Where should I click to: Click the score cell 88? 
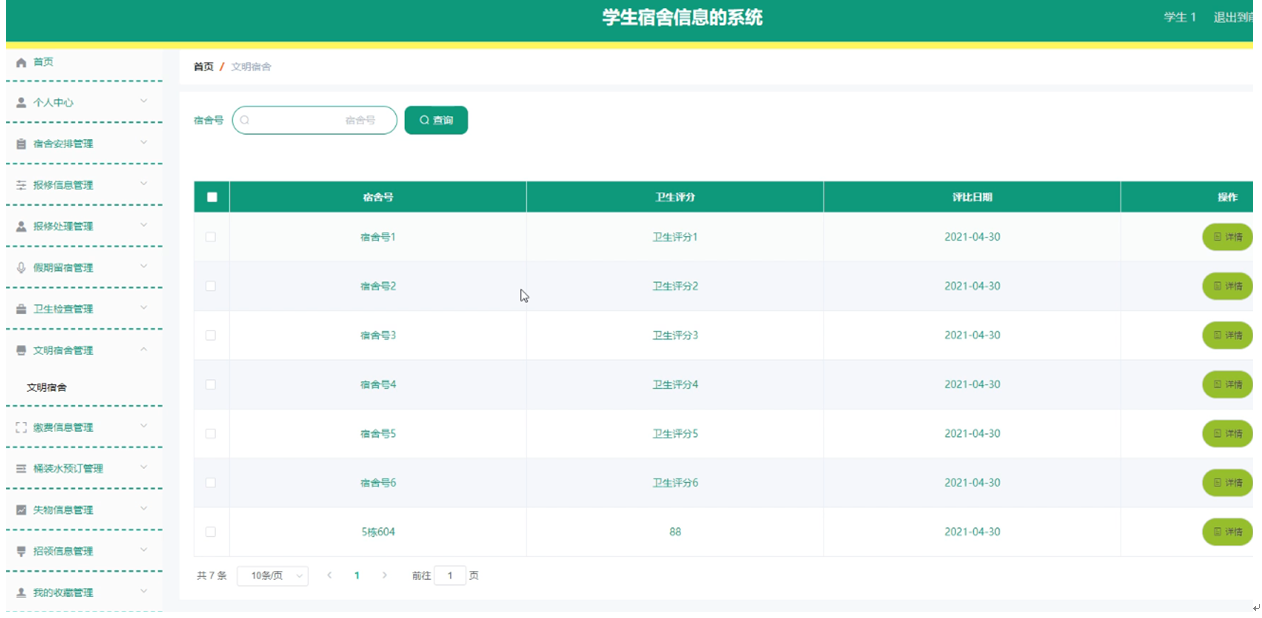coord(675,532)
